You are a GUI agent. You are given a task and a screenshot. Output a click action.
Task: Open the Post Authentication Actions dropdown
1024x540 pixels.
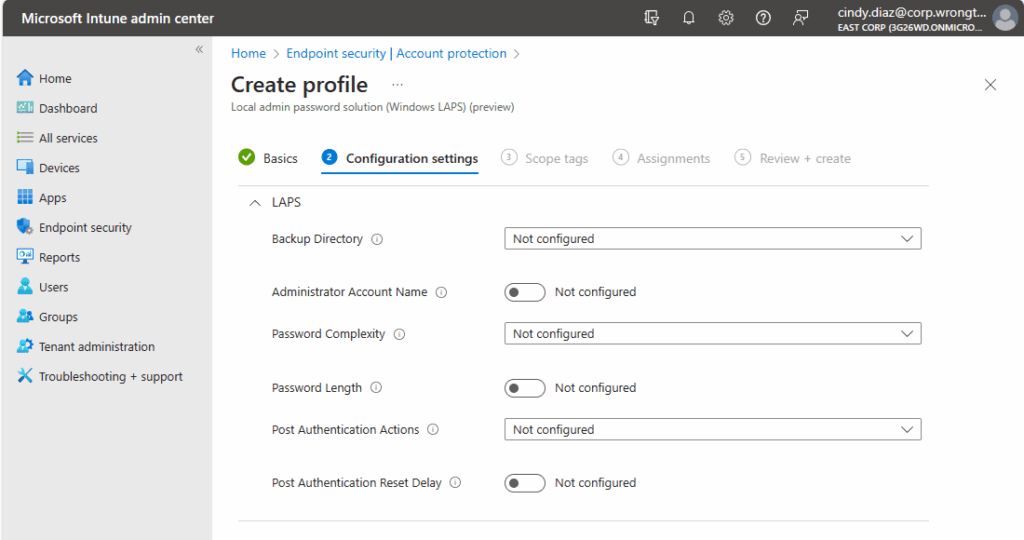(x=712, y=430)
